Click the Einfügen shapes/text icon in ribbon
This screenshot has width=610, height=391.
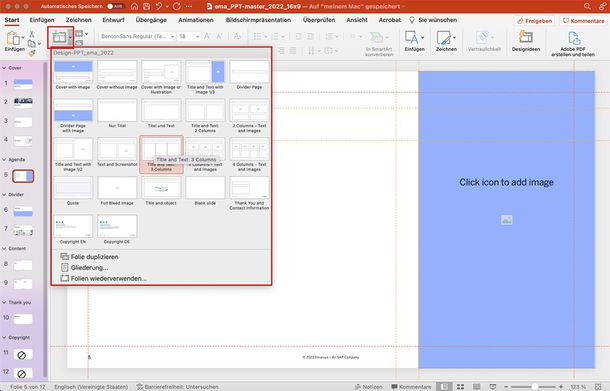point(412,38)
